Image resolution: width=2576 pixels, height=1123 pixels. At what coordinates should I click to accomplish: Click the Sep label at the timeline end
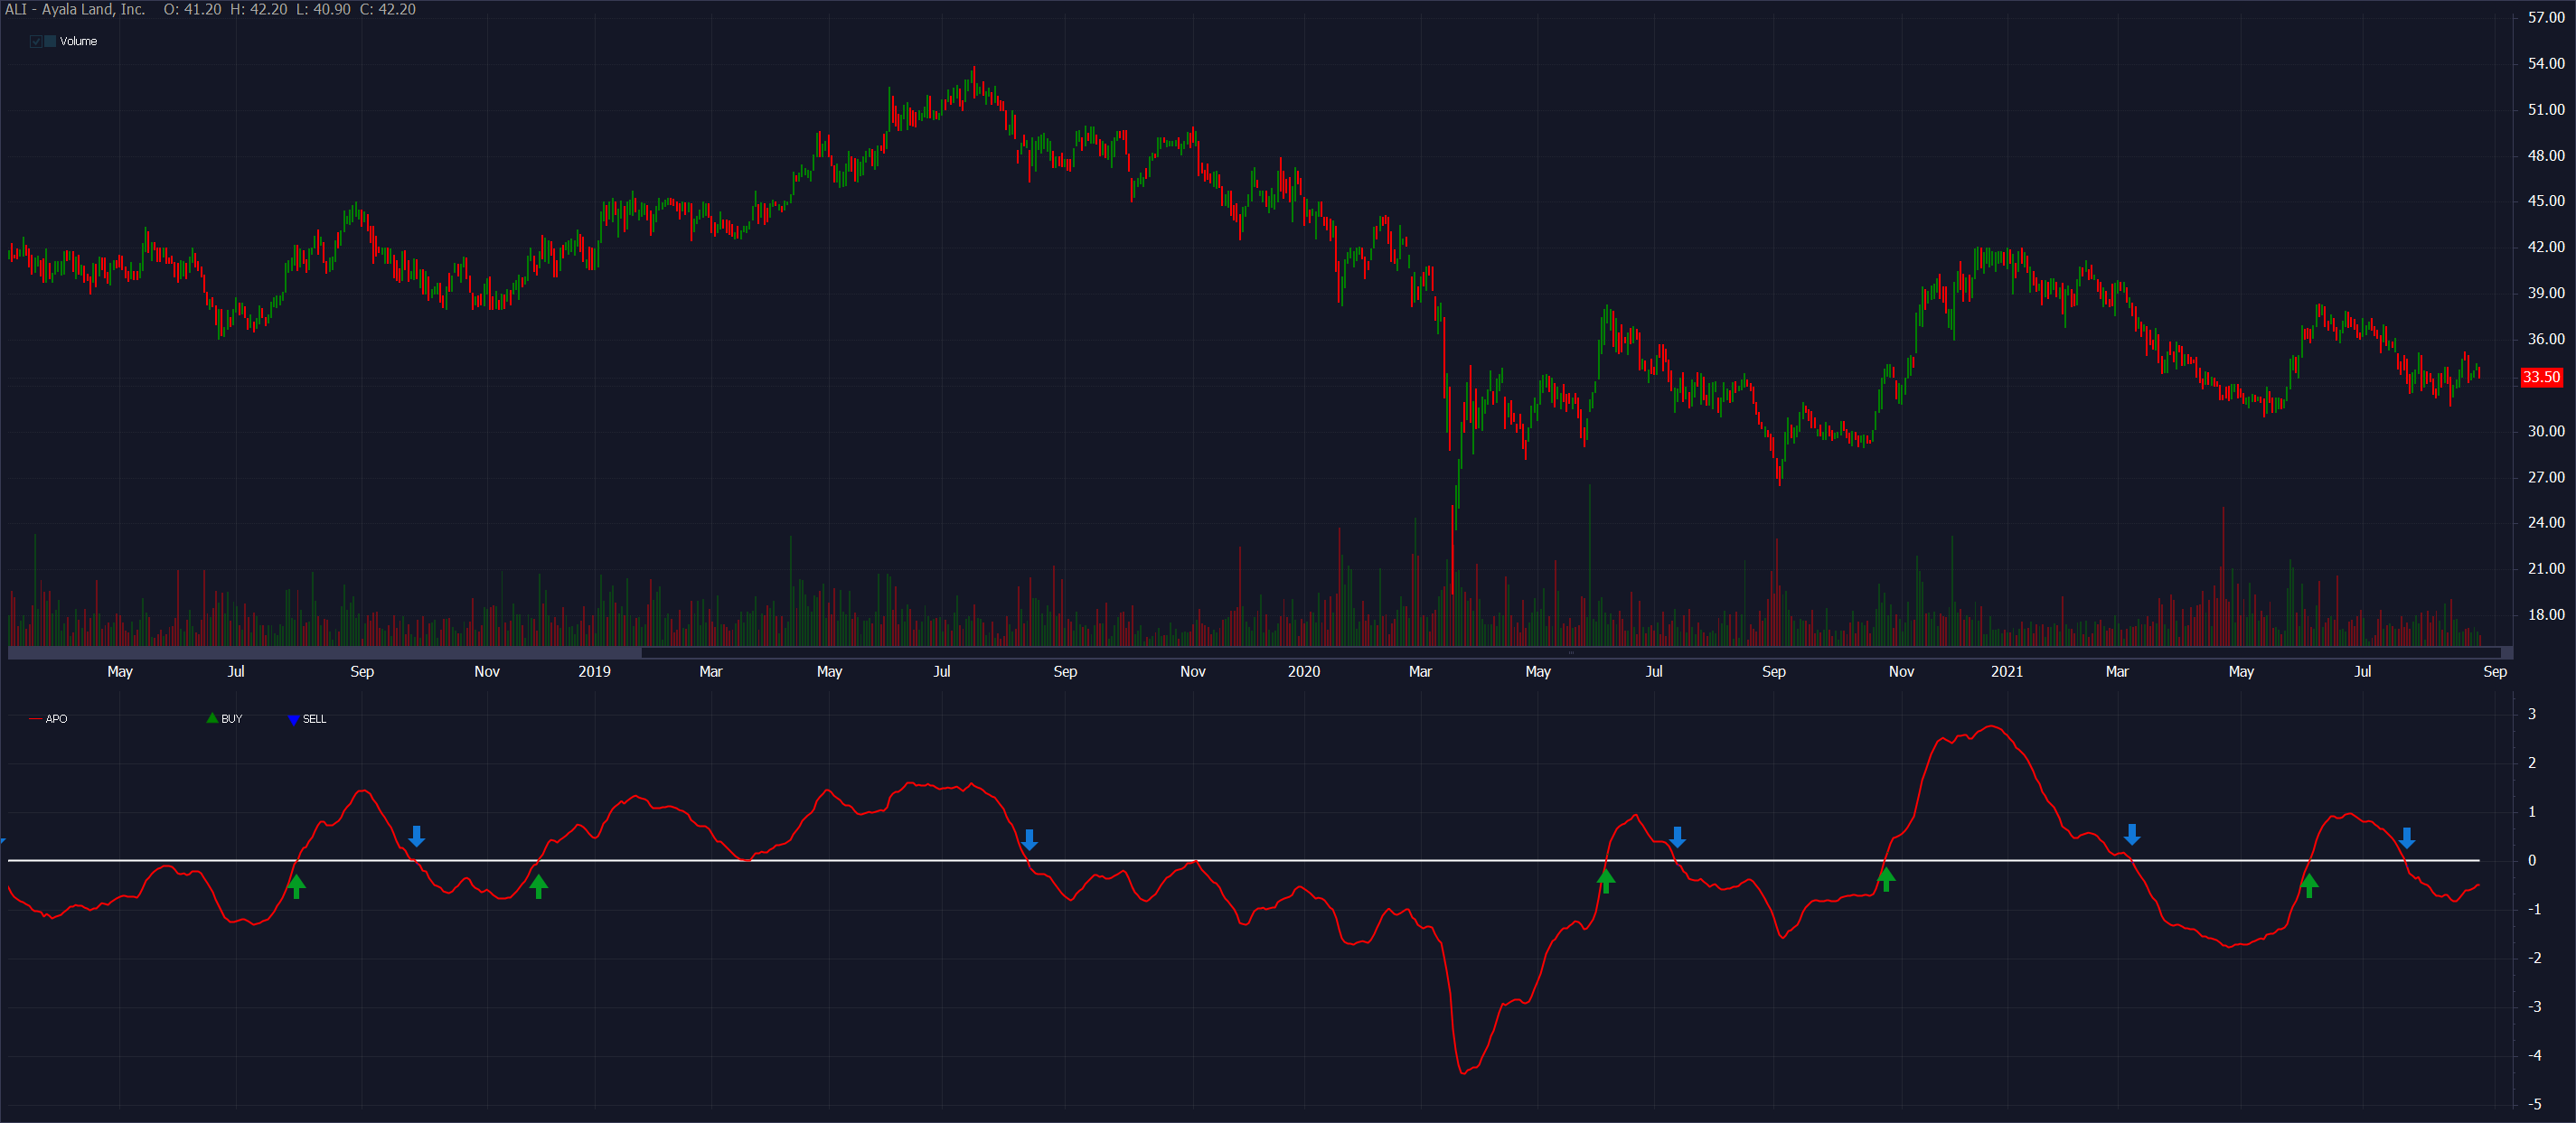[2494, 672]
